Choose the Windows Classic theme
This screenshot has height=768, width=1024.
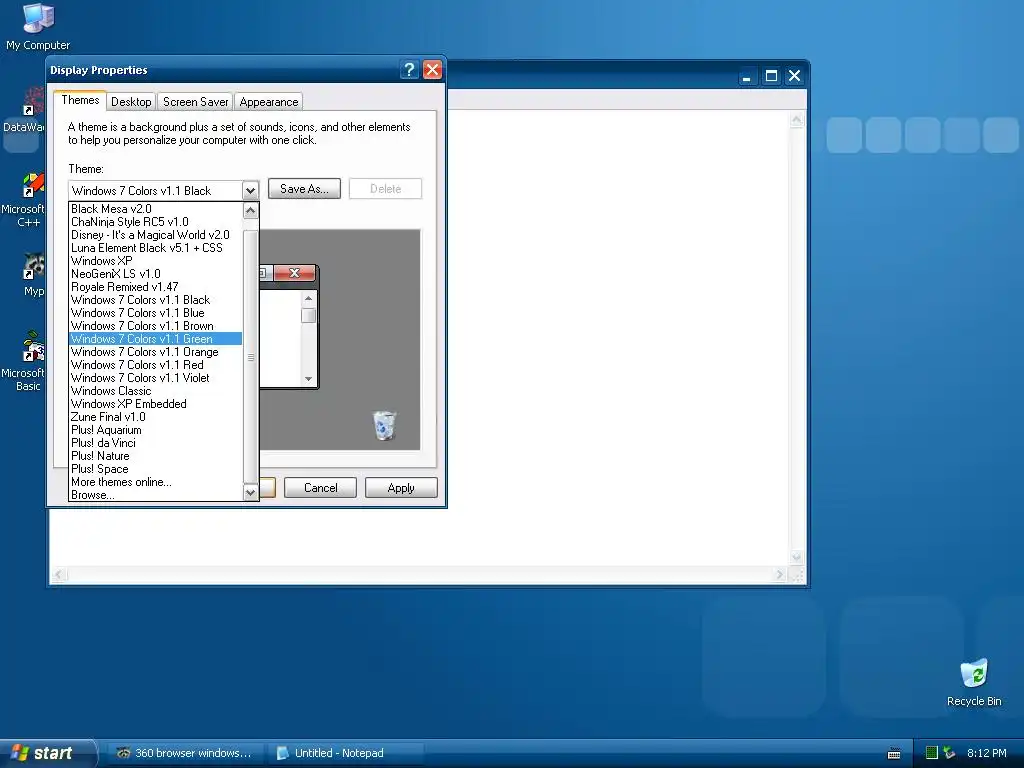[155, 391]
